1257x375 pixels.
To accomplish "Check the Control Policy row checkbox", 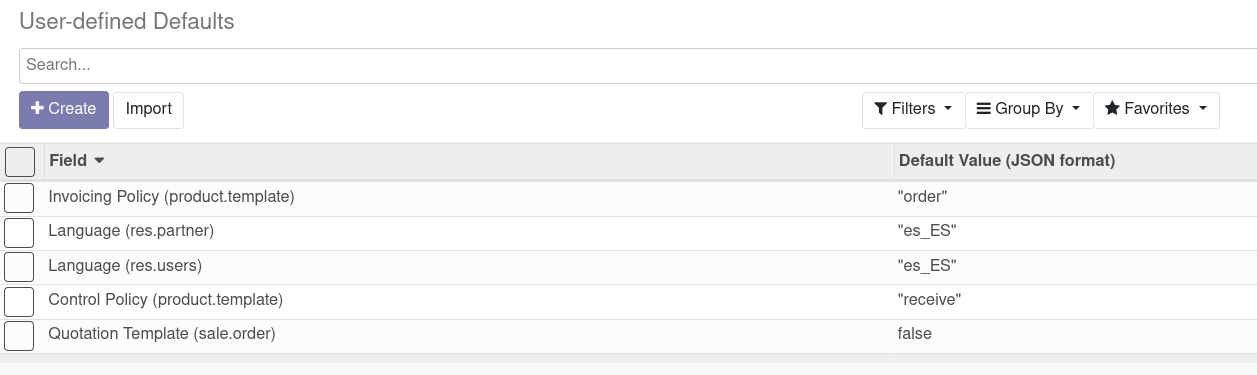I will point(19,300).
